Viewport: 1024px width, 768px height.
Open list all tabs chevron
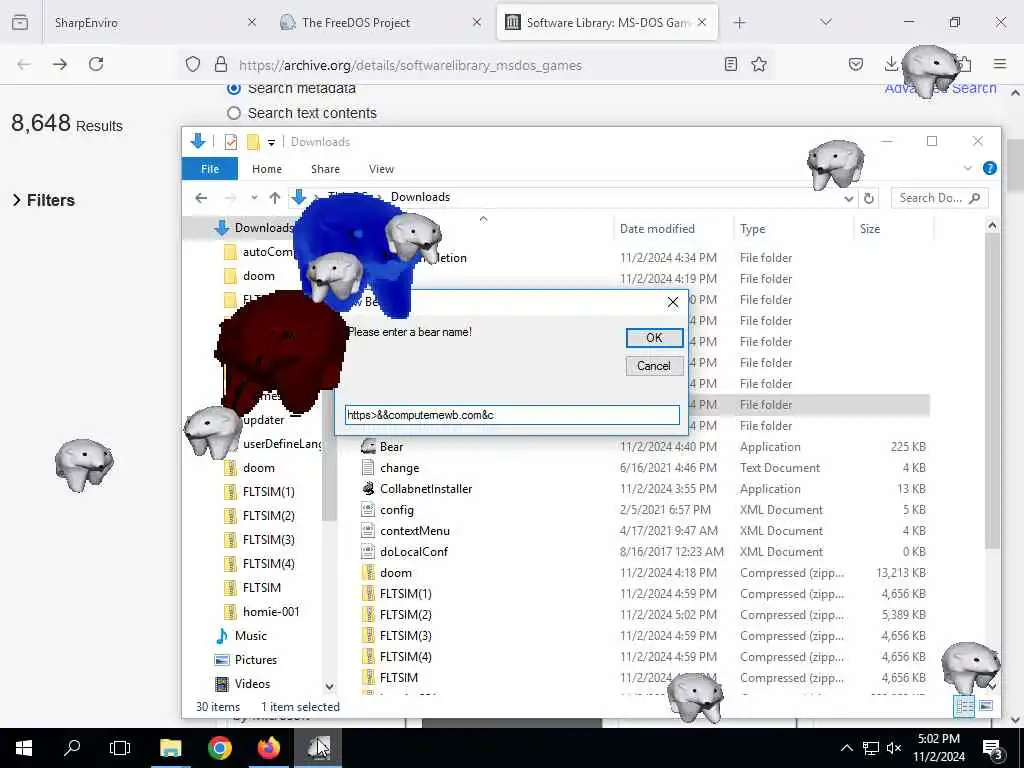coord(826,22)
